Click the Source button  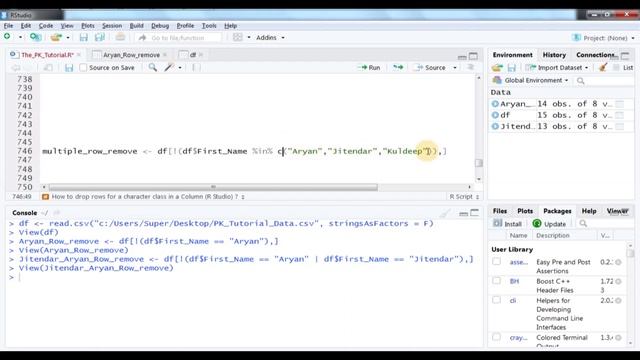pos(430,68)
